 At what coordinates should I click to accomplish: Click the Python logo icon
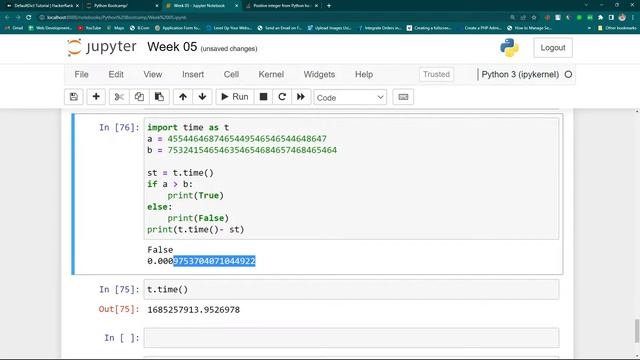coord(509,47)
